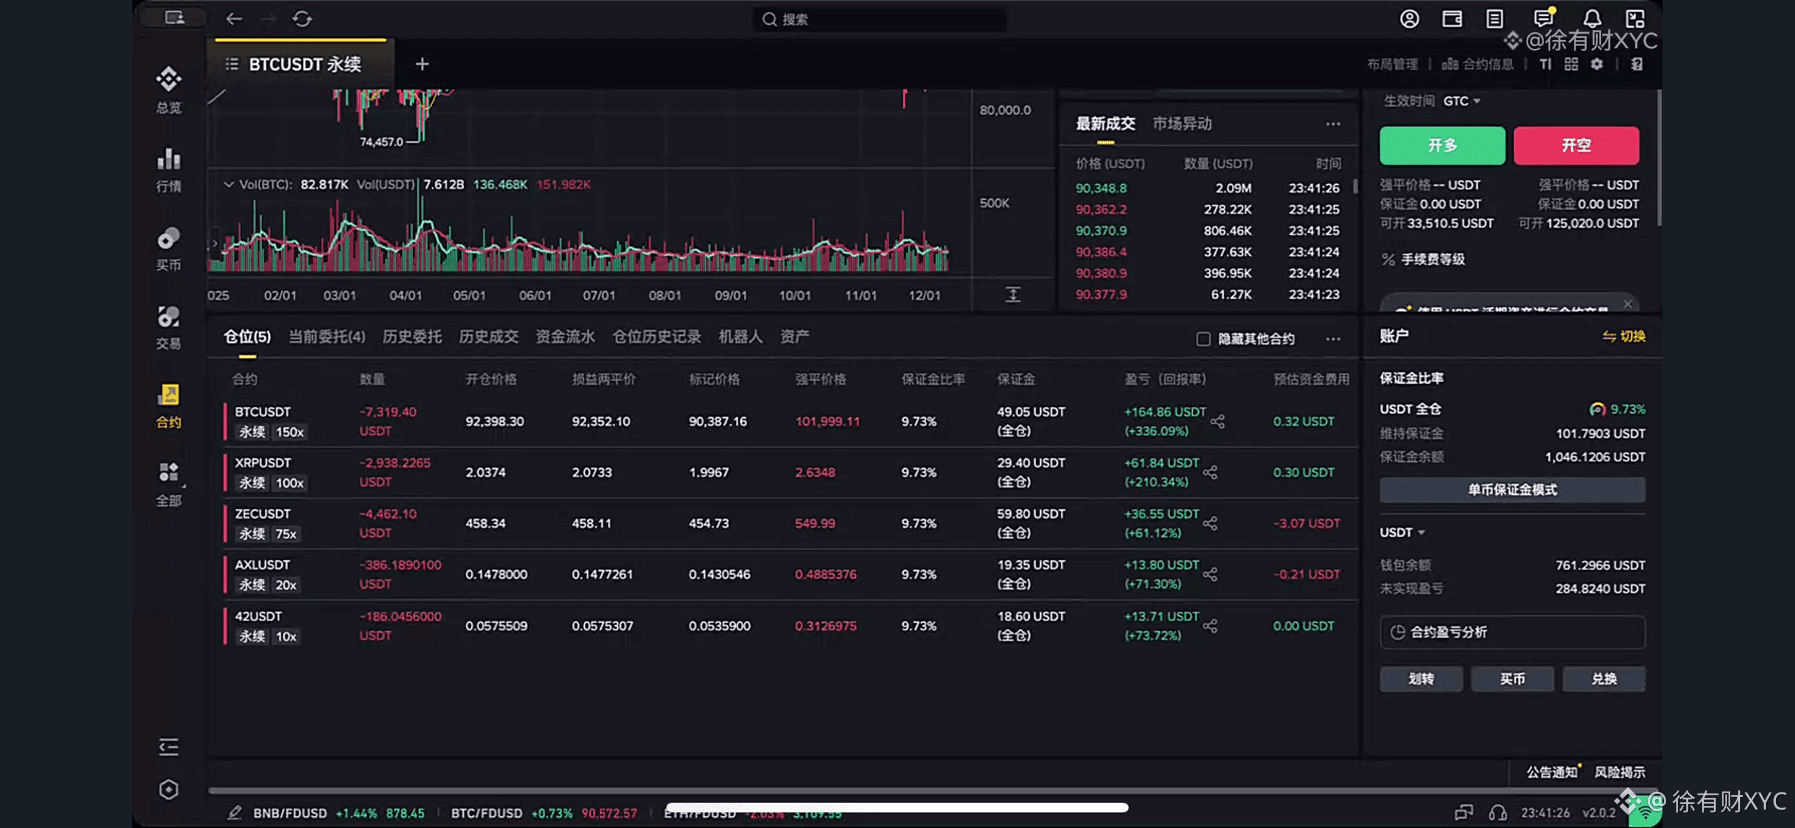This screenshot has height=828, width=1795.
Task: Click the bottom horizontal scrollbar
Action: coord(897,807)
